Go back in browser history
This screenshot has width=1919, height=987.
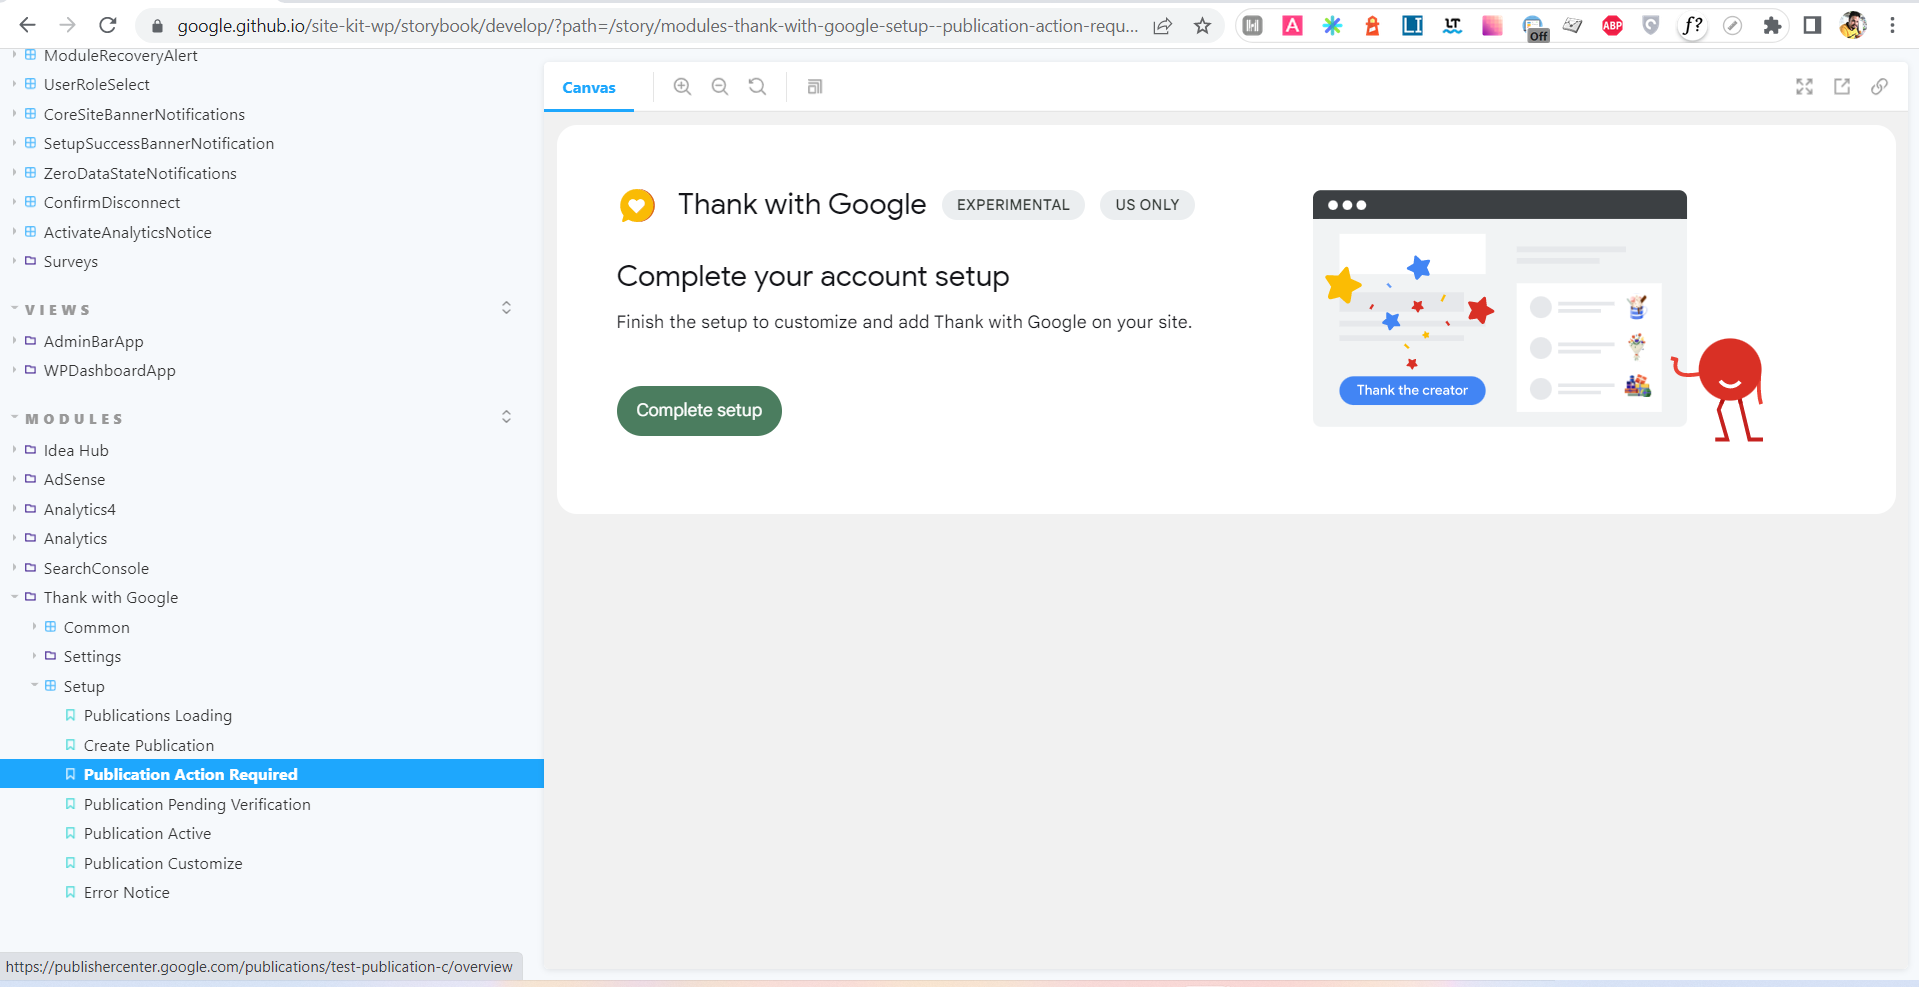pos(27,25)
